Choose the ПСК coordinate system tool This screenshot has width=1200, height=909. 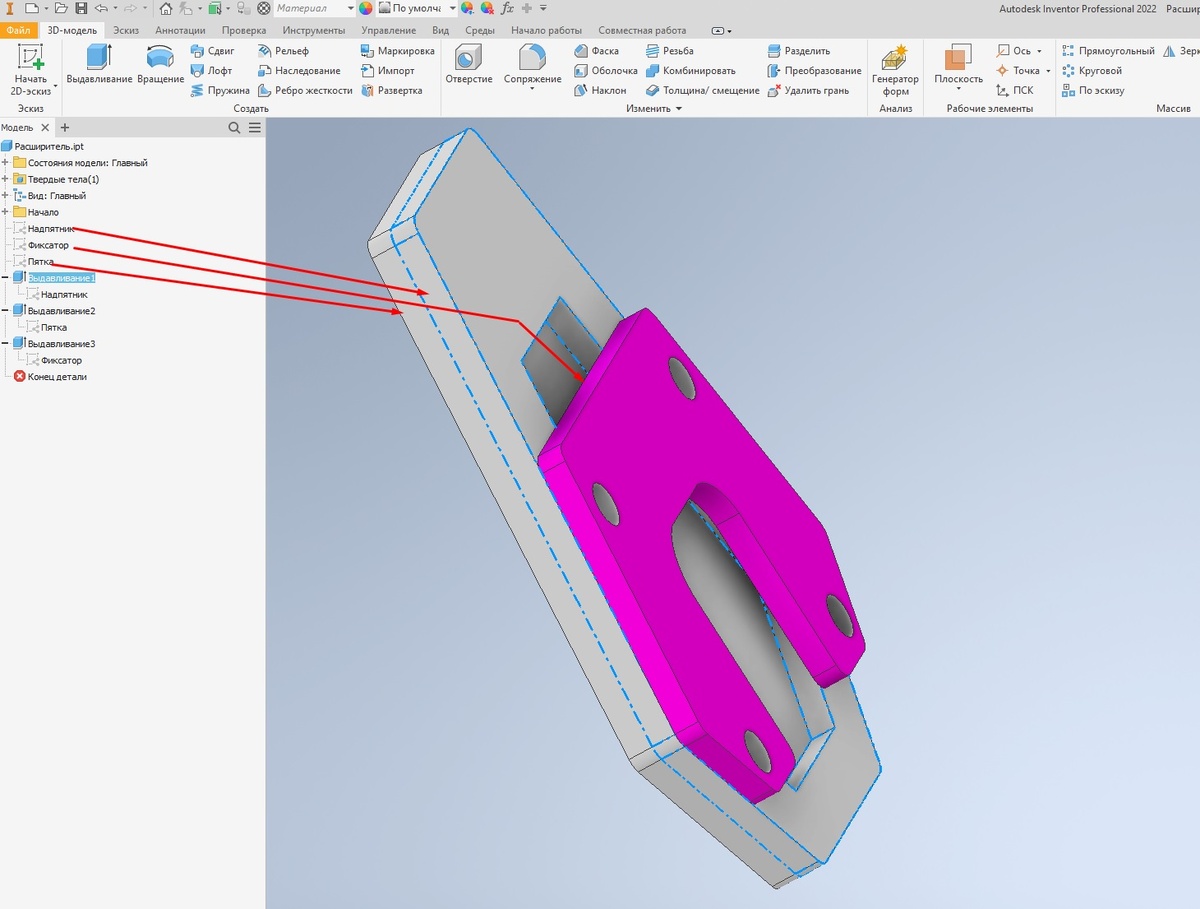pyautogui.click(x=1014, y=90)
